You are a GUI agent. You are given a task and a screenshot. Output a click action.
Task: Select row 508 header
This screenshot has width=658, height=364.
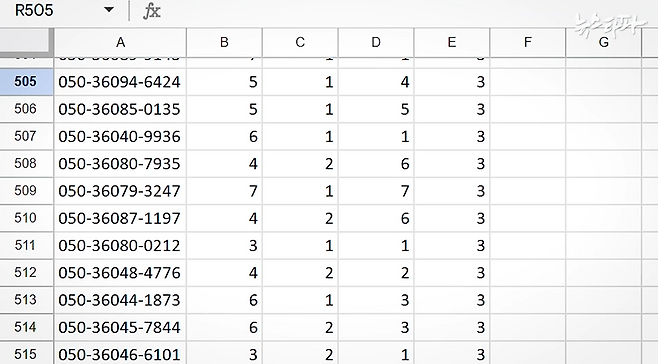click(x=26, y=164)
